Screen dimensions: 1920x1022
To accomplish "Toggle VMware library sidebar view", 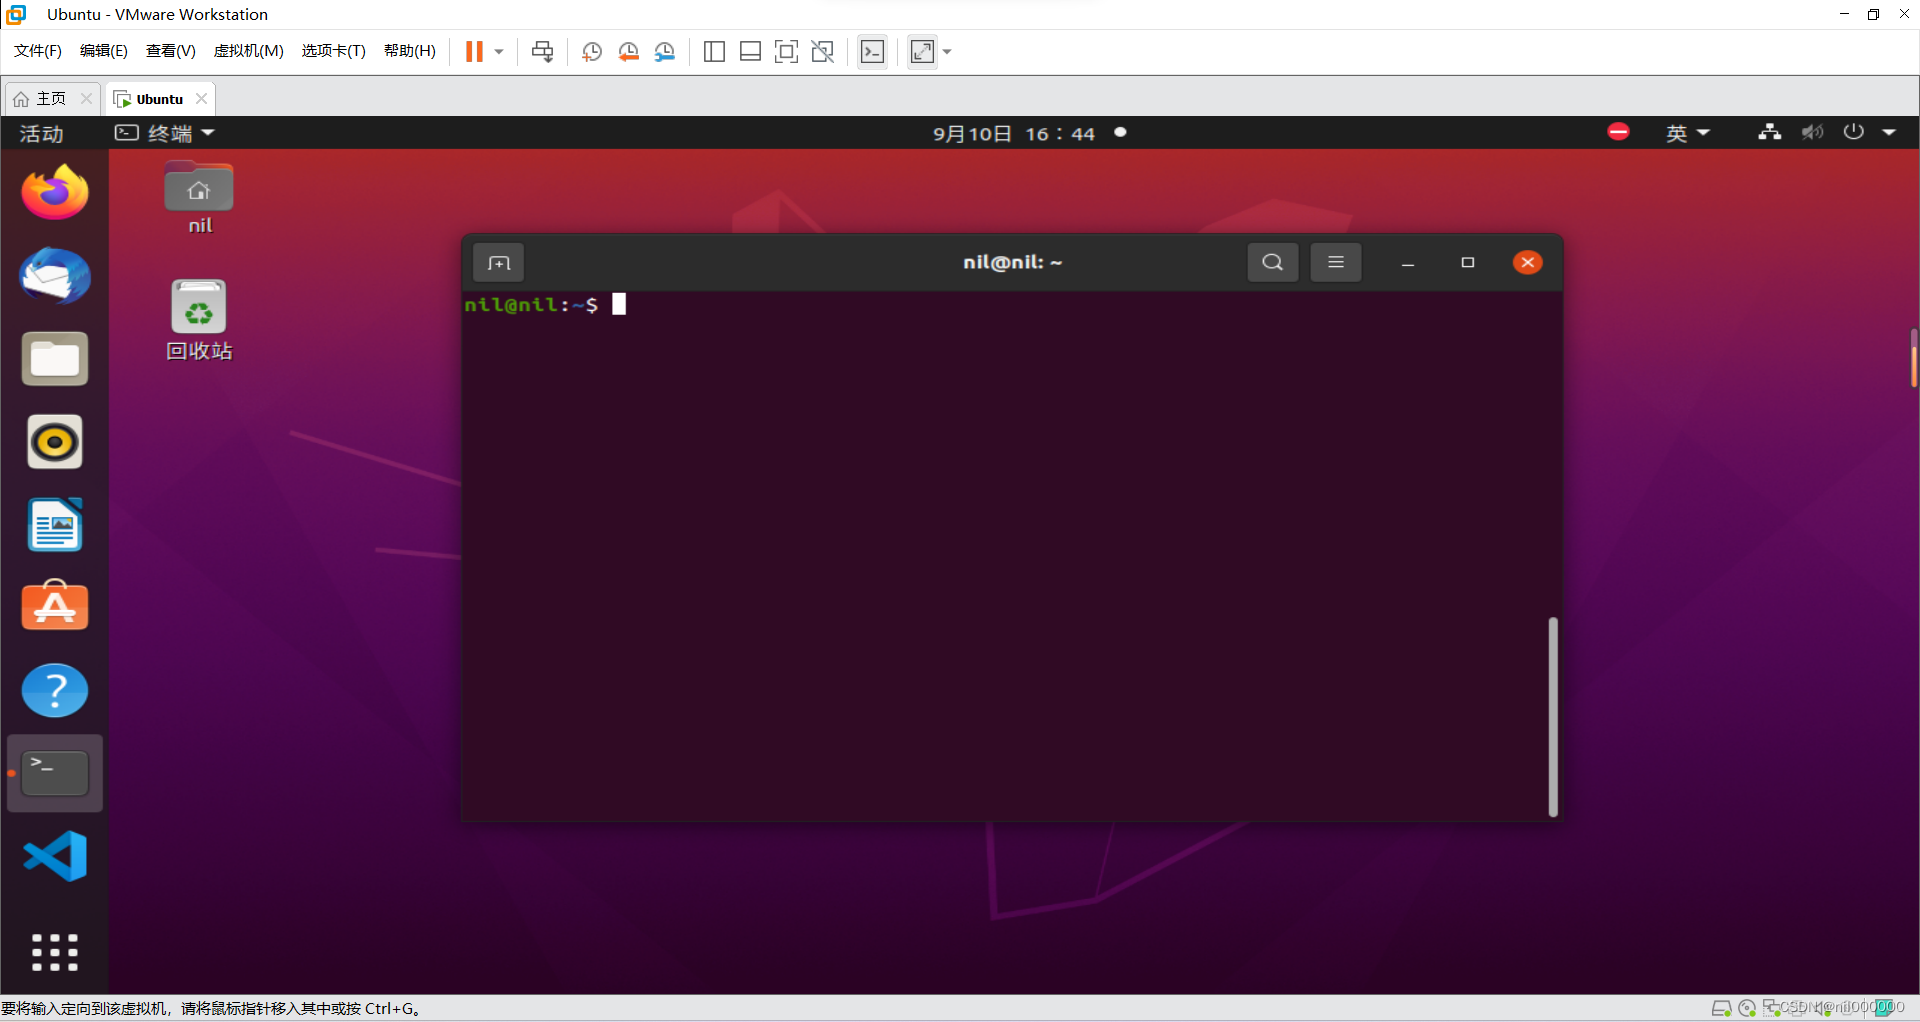I will tap(714, 52).
